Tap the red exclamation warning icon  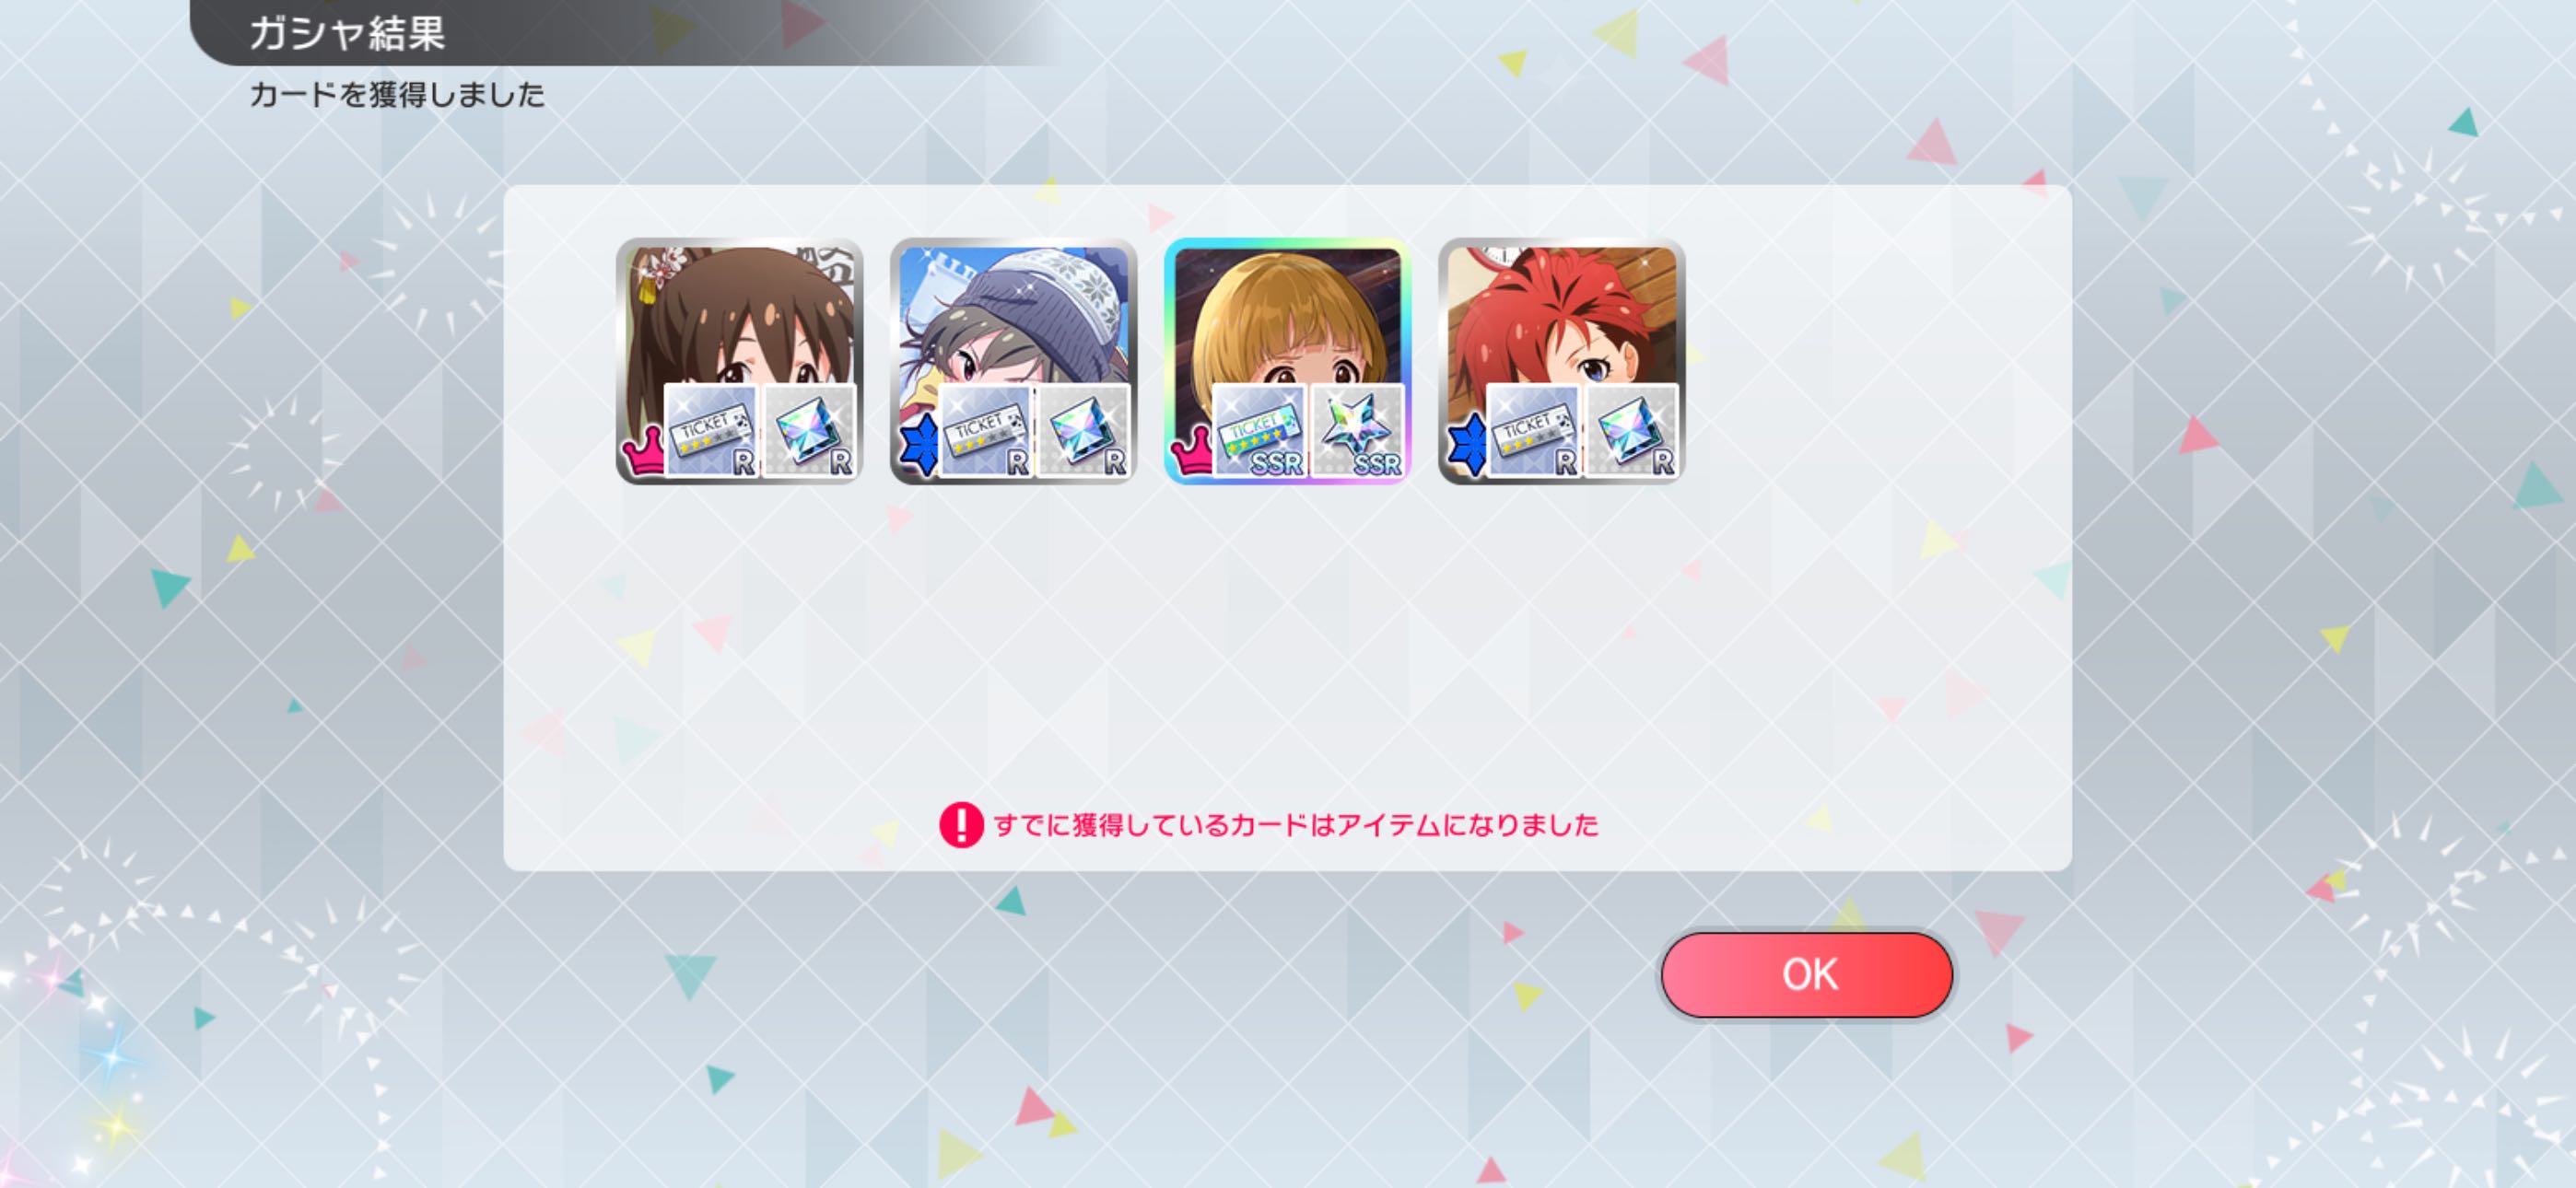click(x=961, y=825)
